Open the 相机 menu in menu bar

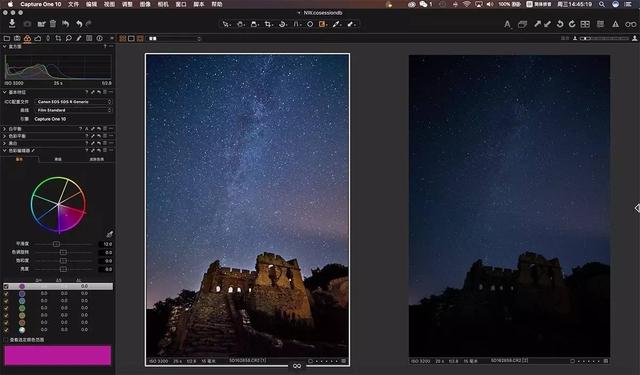click(163, 4)
